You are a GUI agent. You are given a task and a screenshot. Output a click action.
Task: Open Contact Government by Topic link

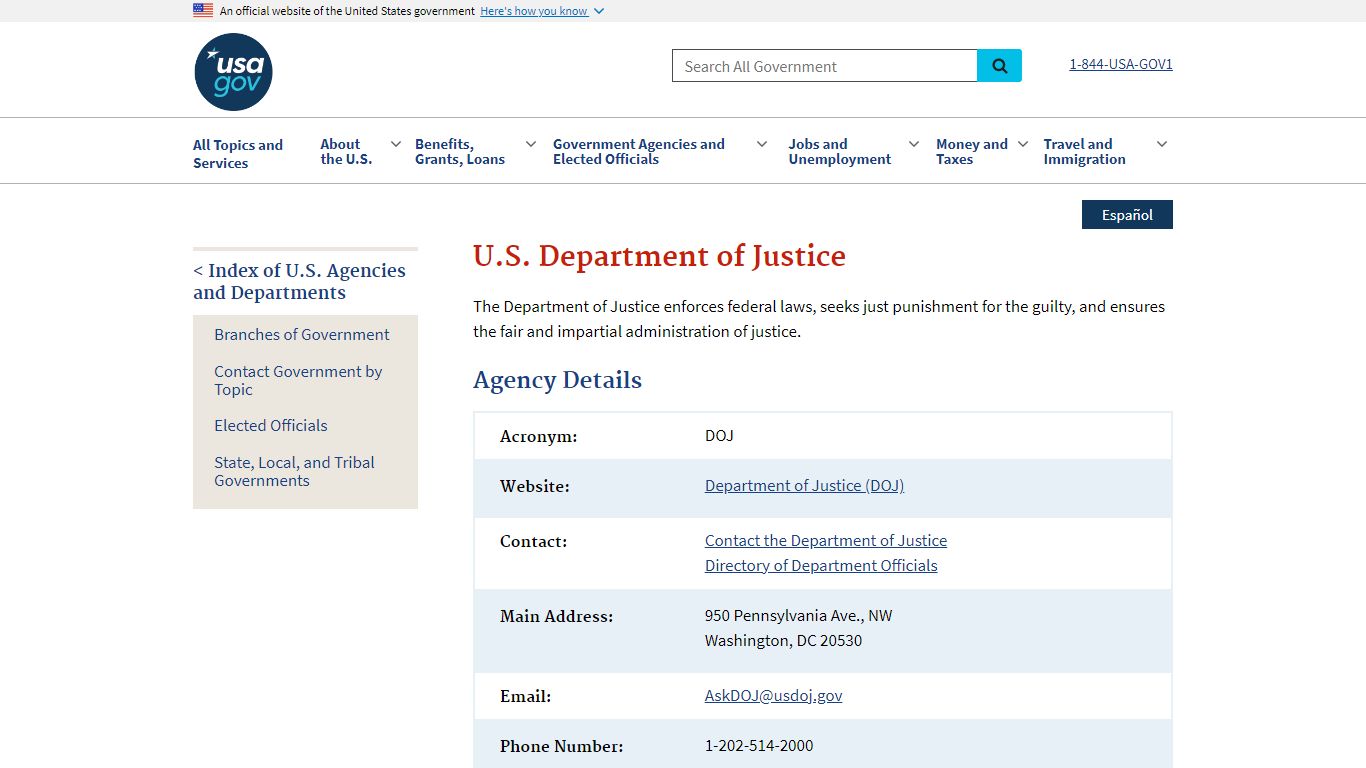tap(298, 380)
